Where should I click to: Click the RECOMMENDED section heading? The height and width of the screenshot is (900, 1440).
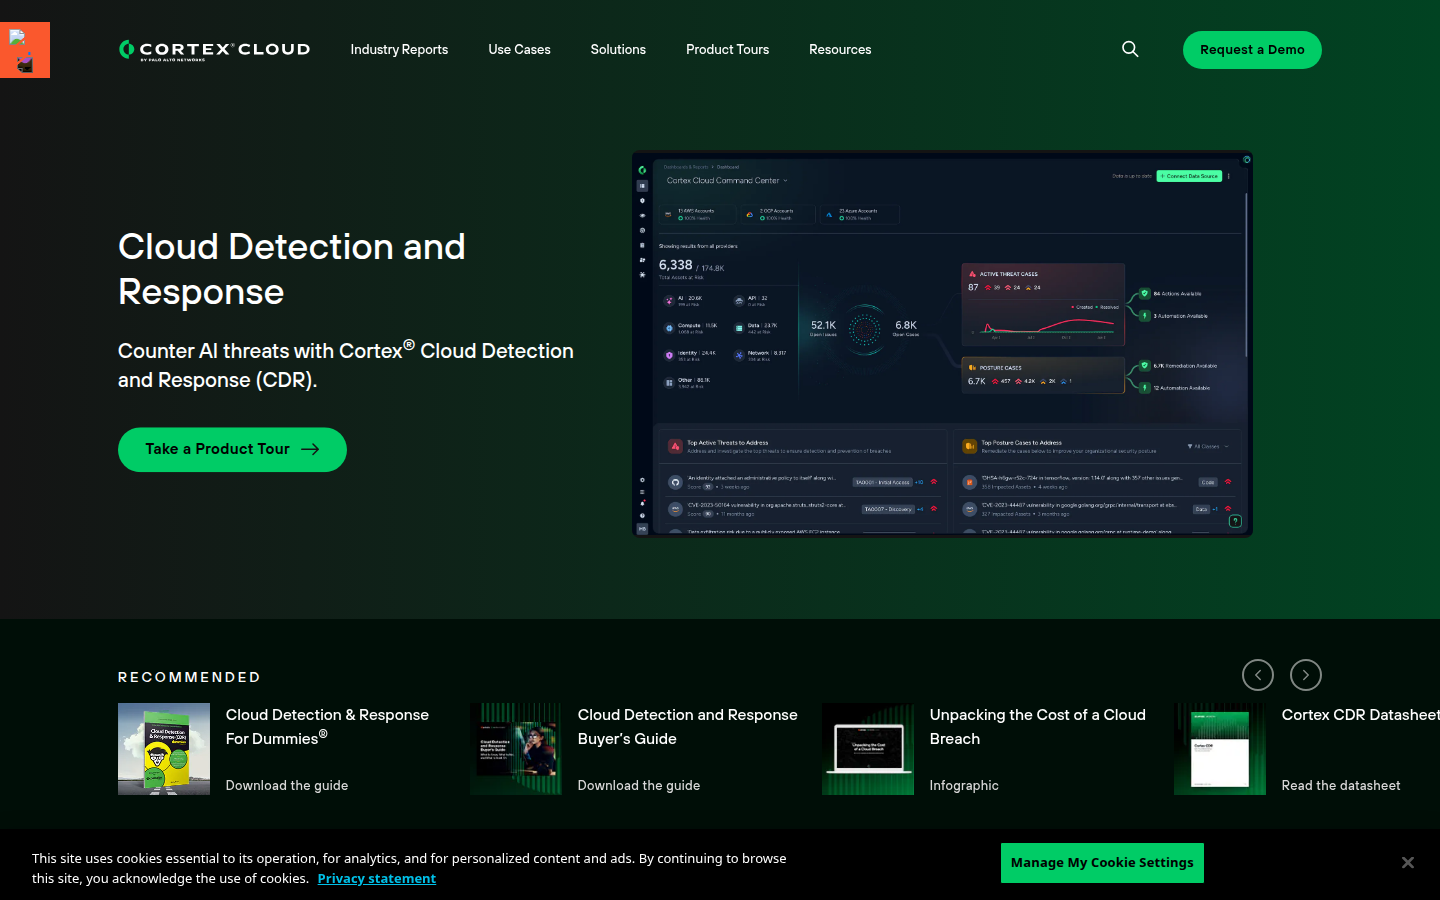click(x=189, y=677)
